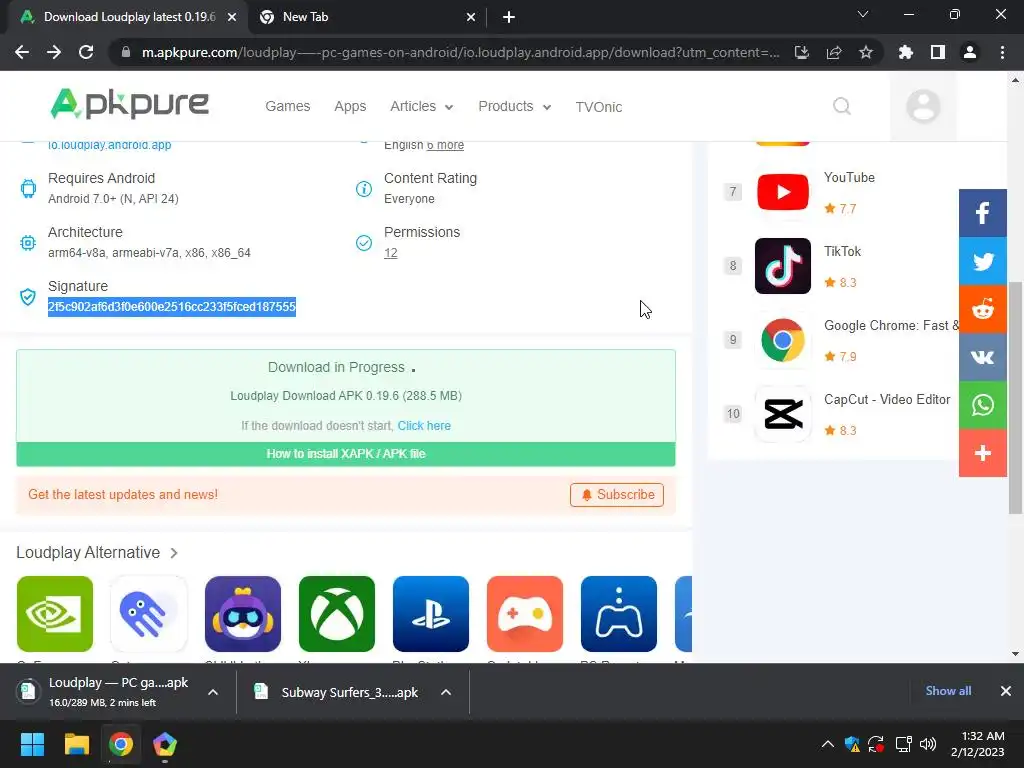Click the '6 more' languages link
Viewport: 1024px width, 768px height.
tap(445, 145)
